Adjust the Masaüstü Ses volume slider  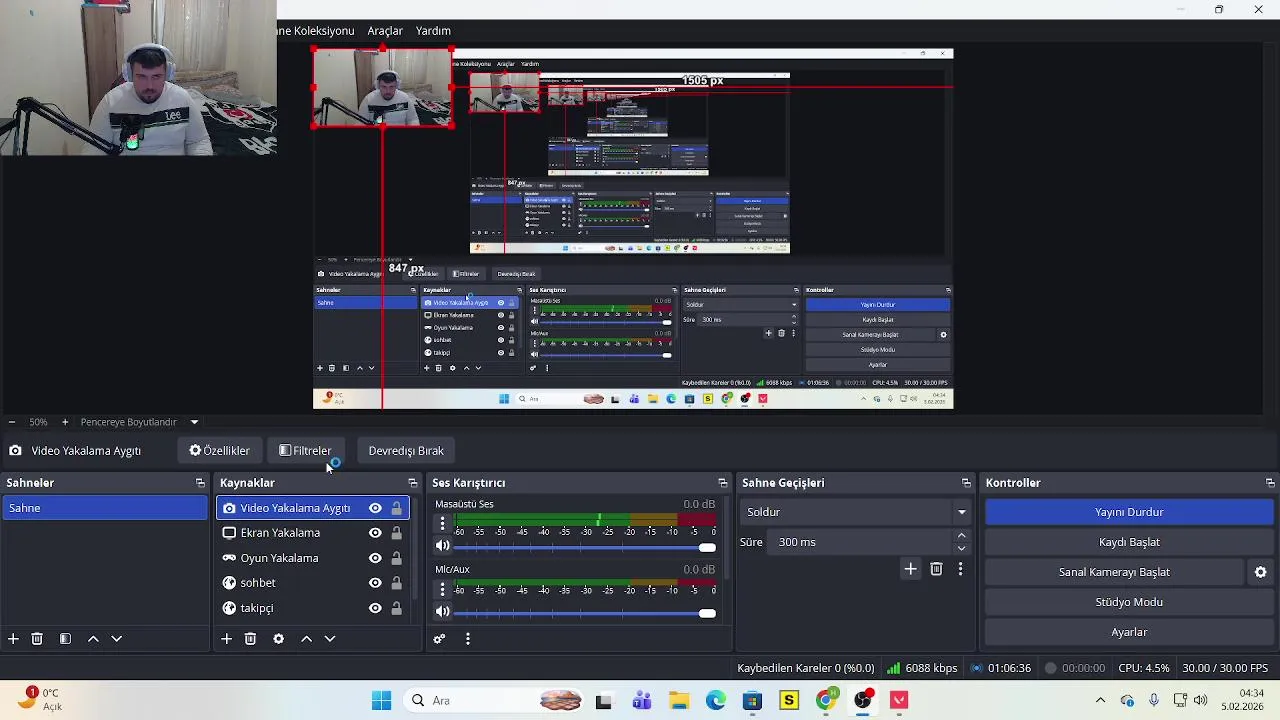click(x=586, y=547)
